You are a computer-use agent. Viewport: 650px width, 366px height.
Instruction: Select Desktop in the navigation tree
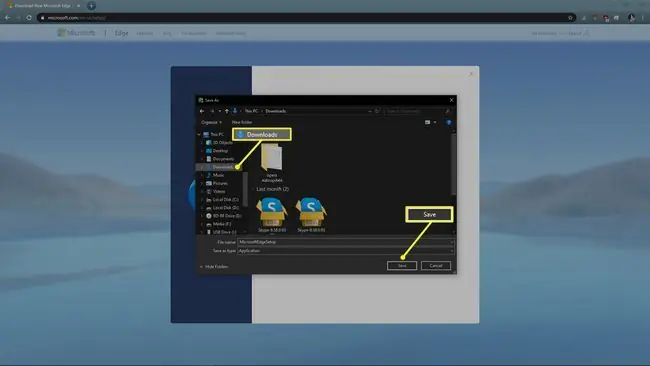point(220,151)
